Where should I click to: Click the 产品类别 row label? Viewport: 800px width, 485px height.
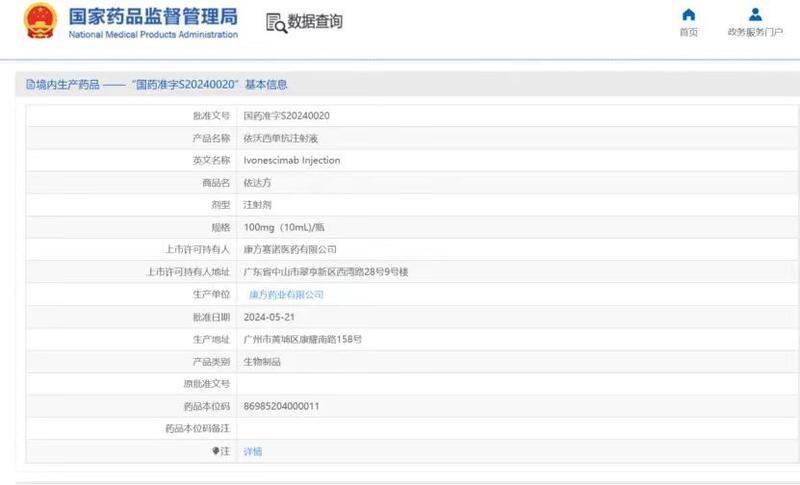pyautogui.click(x=211, y=362)
